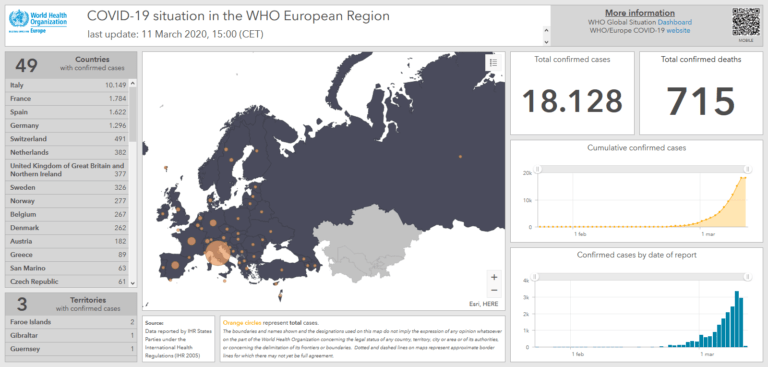Click the tallest bar in daily cases chart
The image size is (768, 367).
pos(737,319)
